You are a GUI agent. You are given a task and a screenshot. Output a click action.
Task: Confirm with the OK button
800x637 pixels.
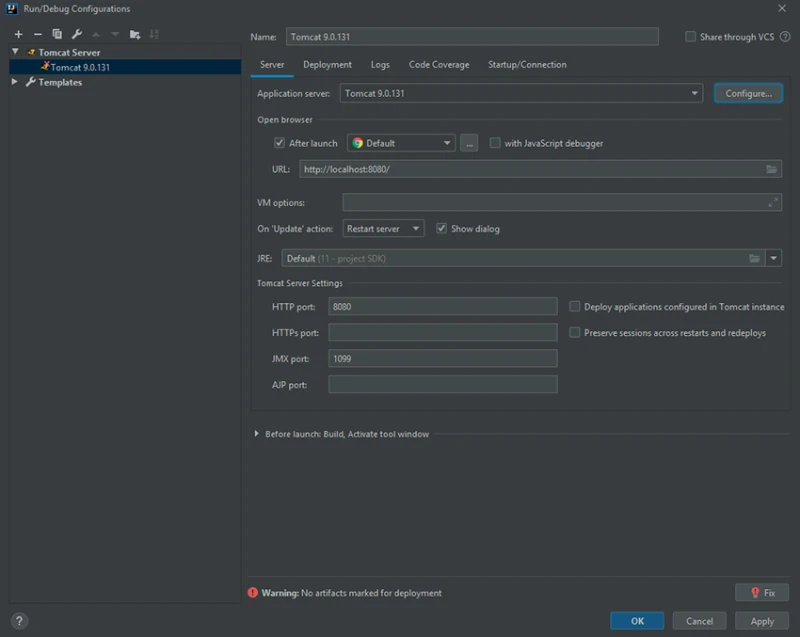coord(637,621)
